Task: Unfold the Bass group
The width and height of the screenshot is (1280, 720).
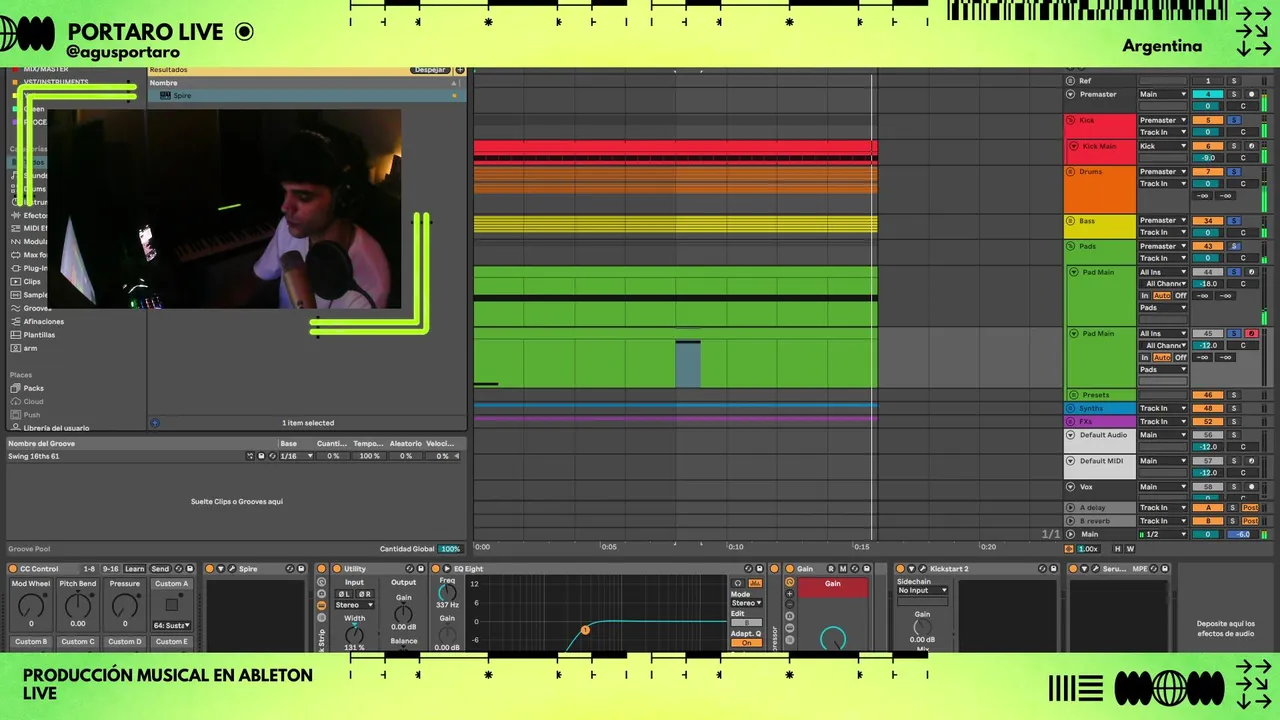Action: click(x=1070, y=220)
